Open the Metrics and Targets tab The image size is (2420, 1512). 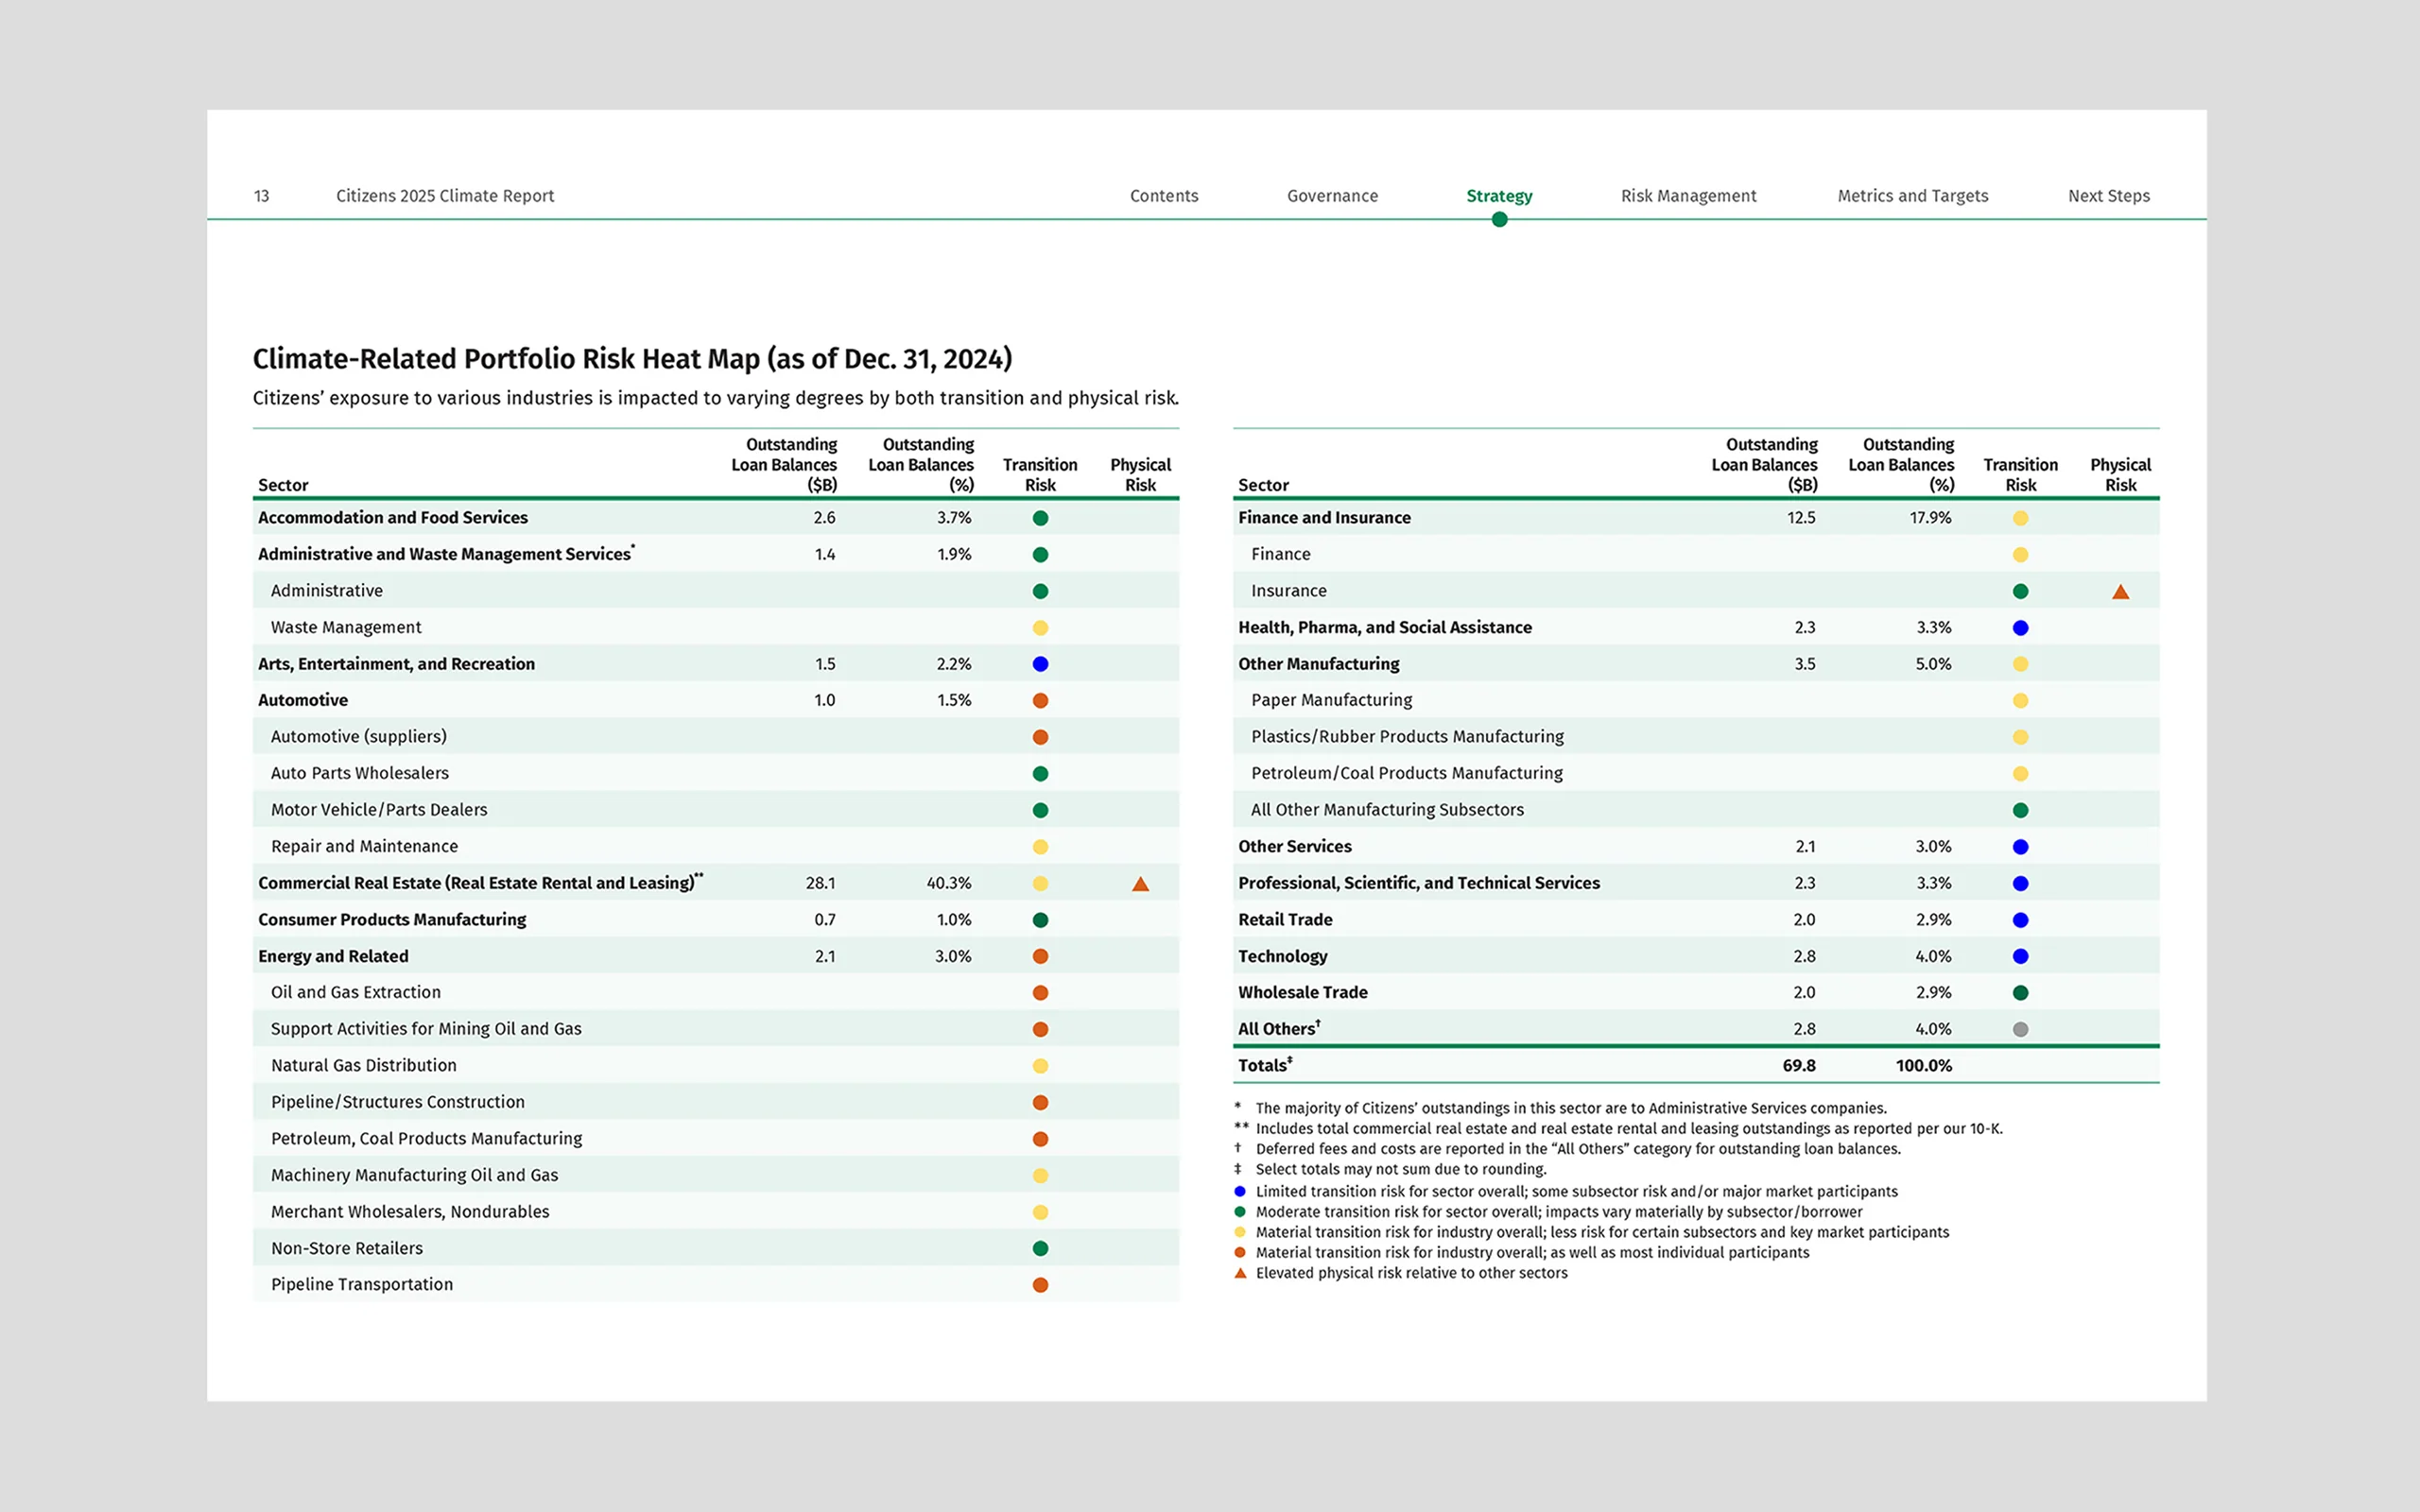[x=1912, y=196]
